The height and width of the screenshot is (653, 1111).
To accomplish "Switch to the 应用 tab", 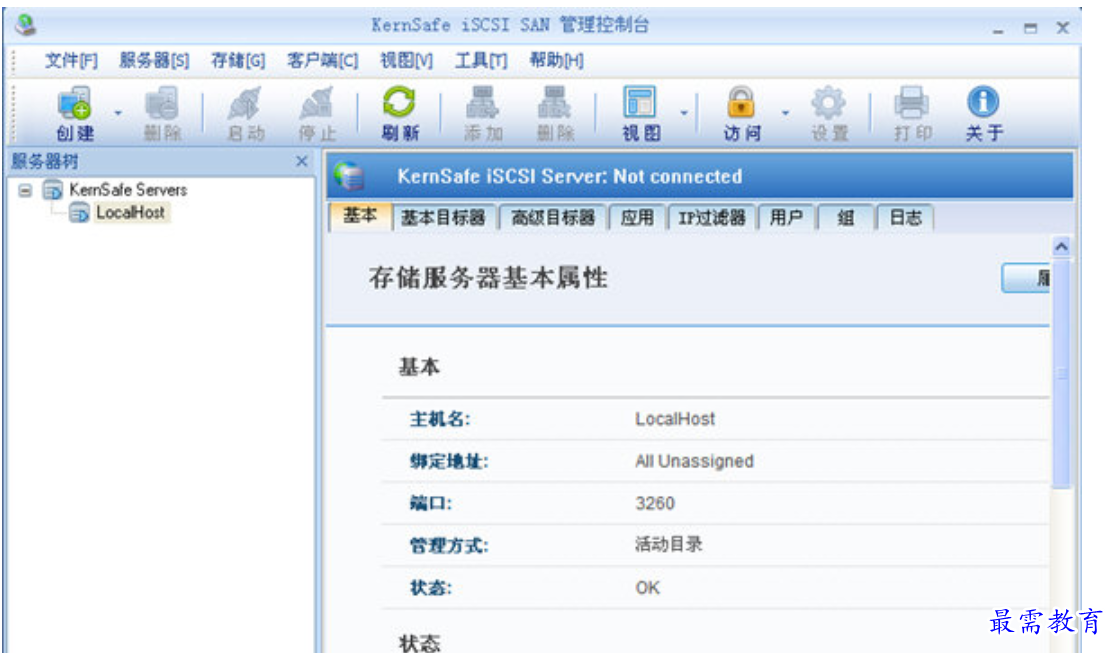I will (x=636, y=218).
